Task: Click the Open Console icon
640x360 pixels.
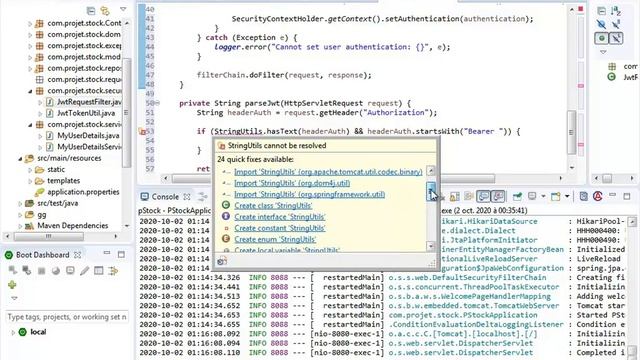Action: coord(556,197)
